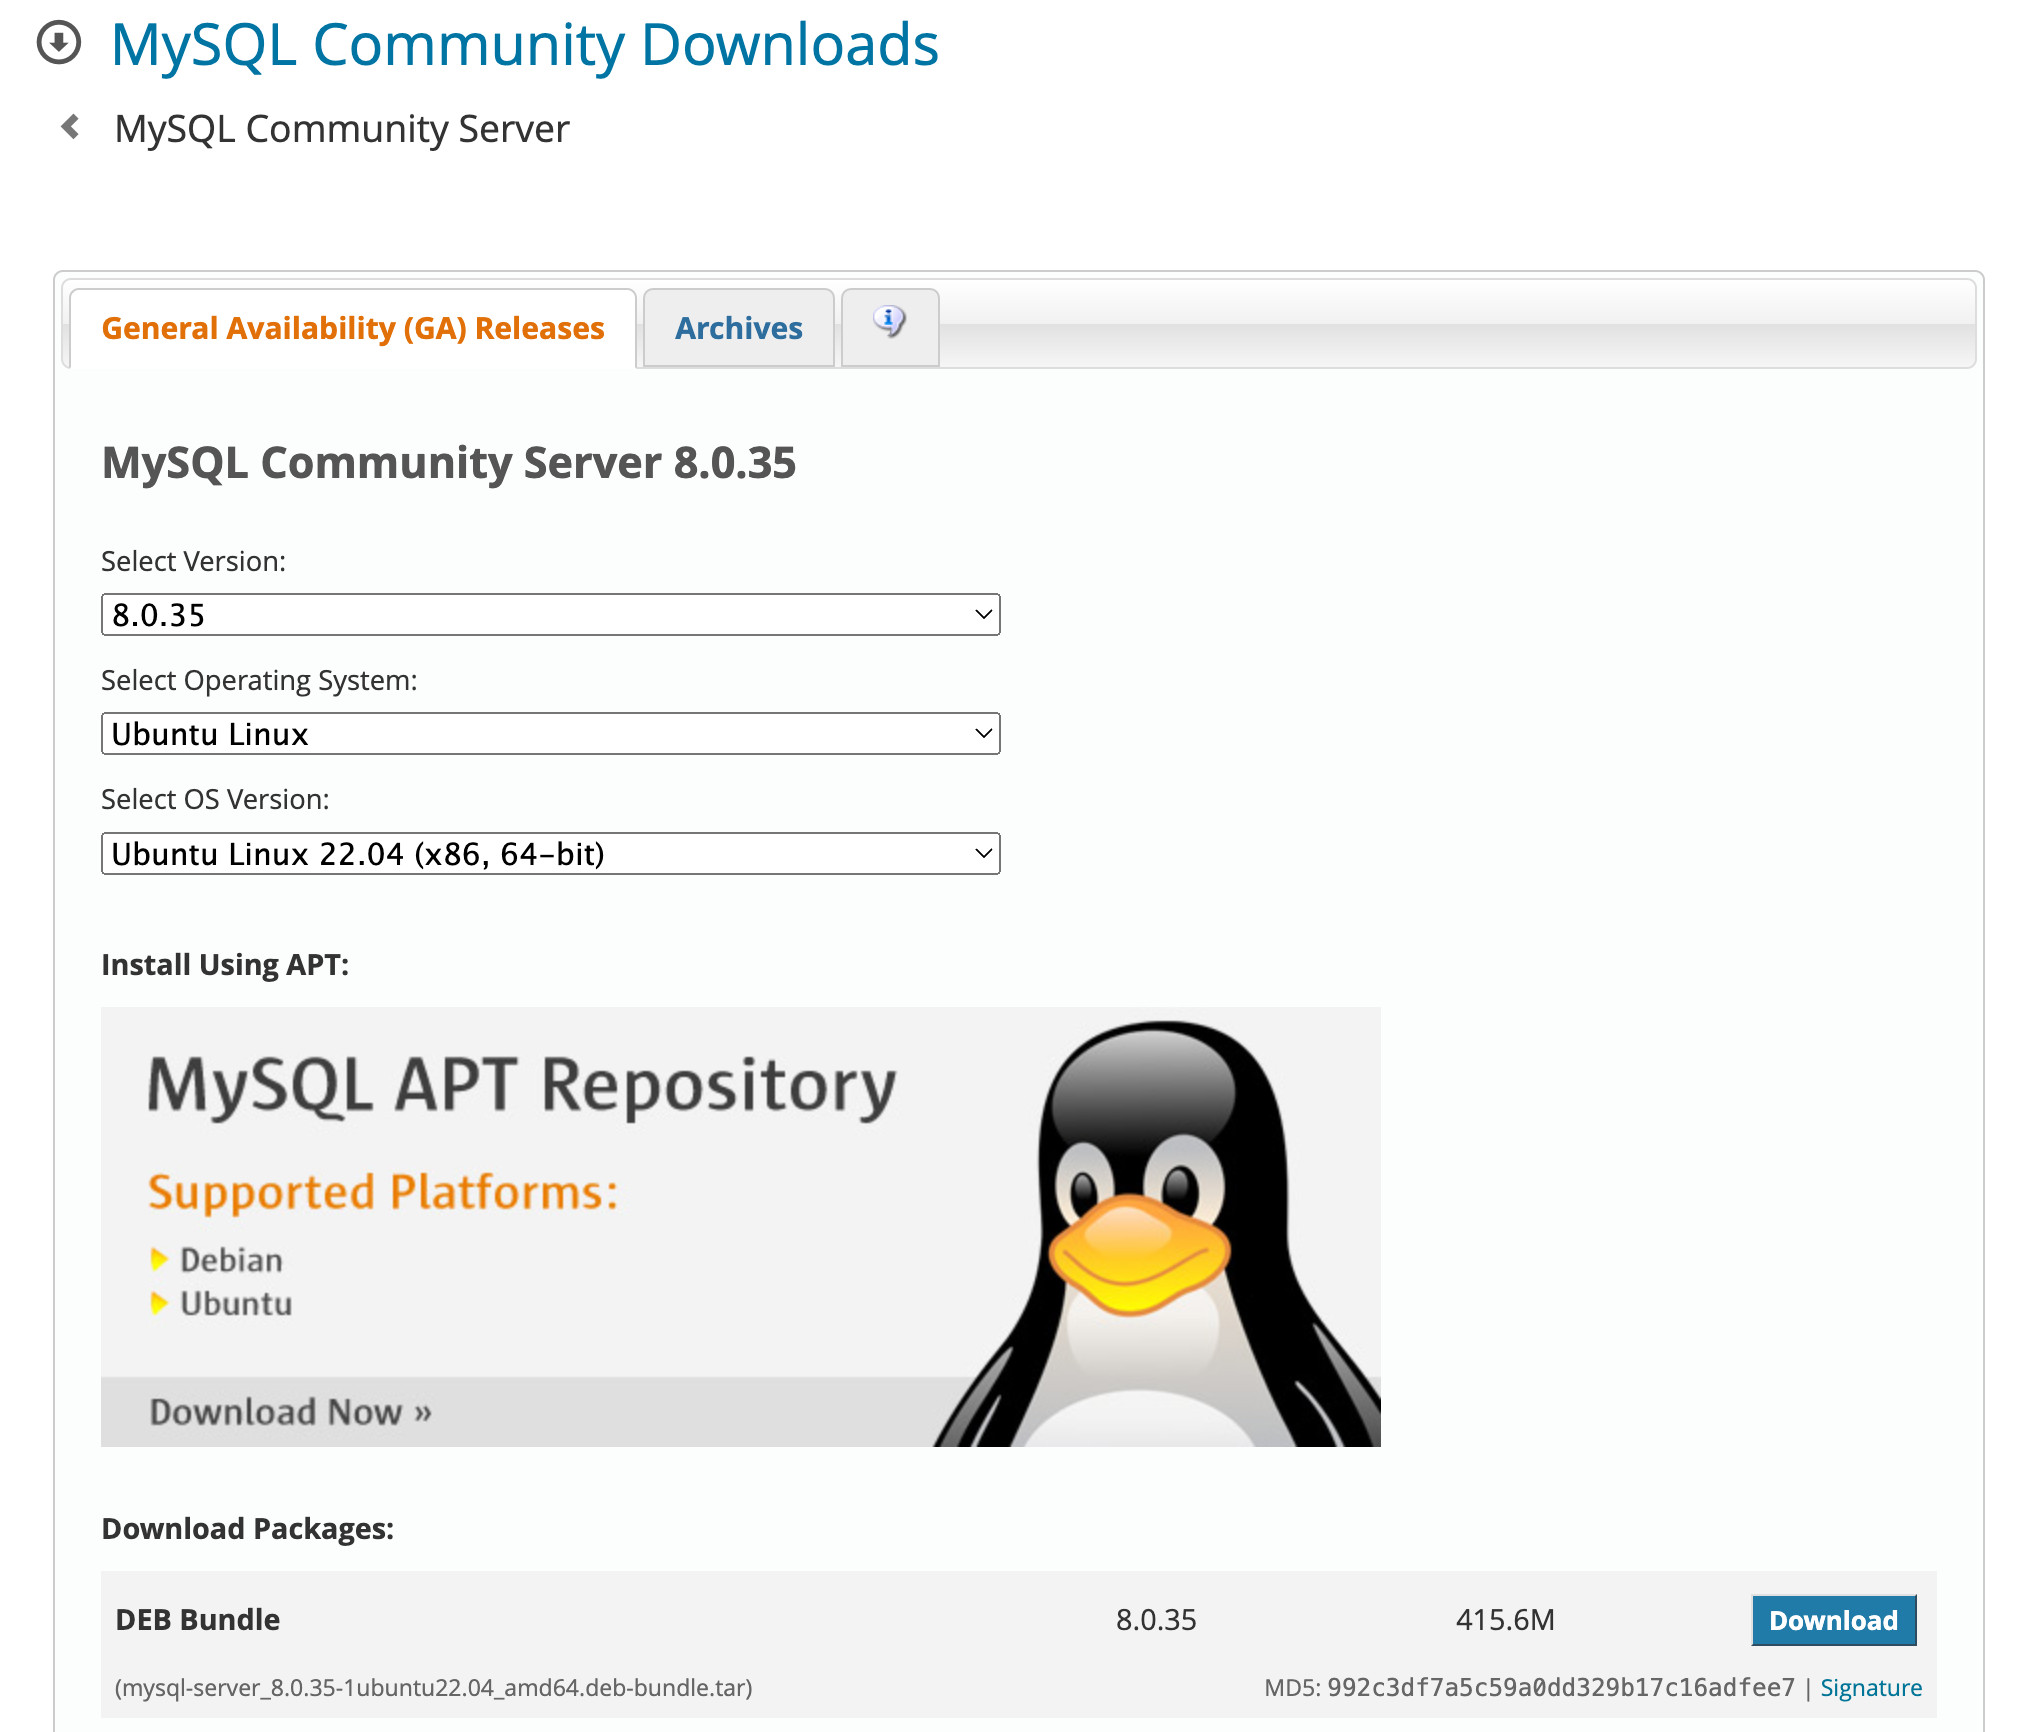Click the Supported Platforms banner text
The height and width of the screenshot is (1732, 2040).
[383, 1192]
